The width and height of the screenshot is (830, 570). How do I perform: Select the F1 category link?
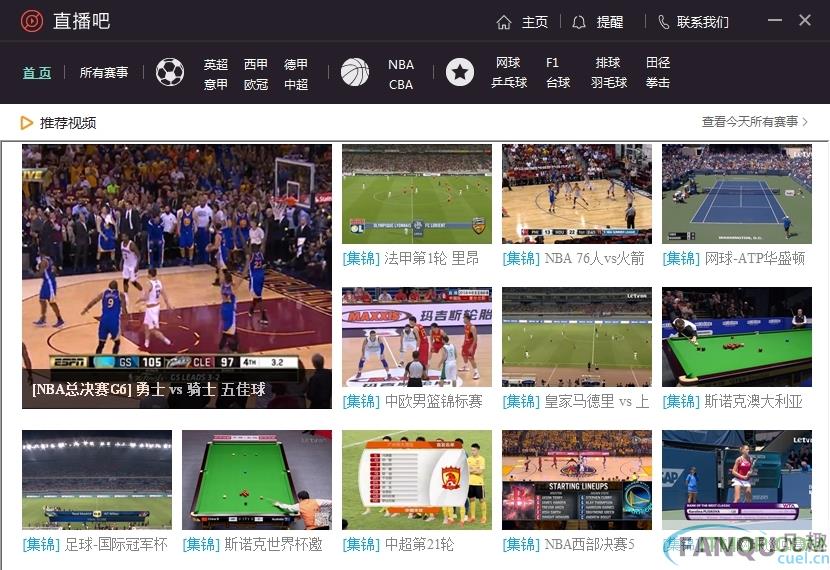(x=552, y=63)
